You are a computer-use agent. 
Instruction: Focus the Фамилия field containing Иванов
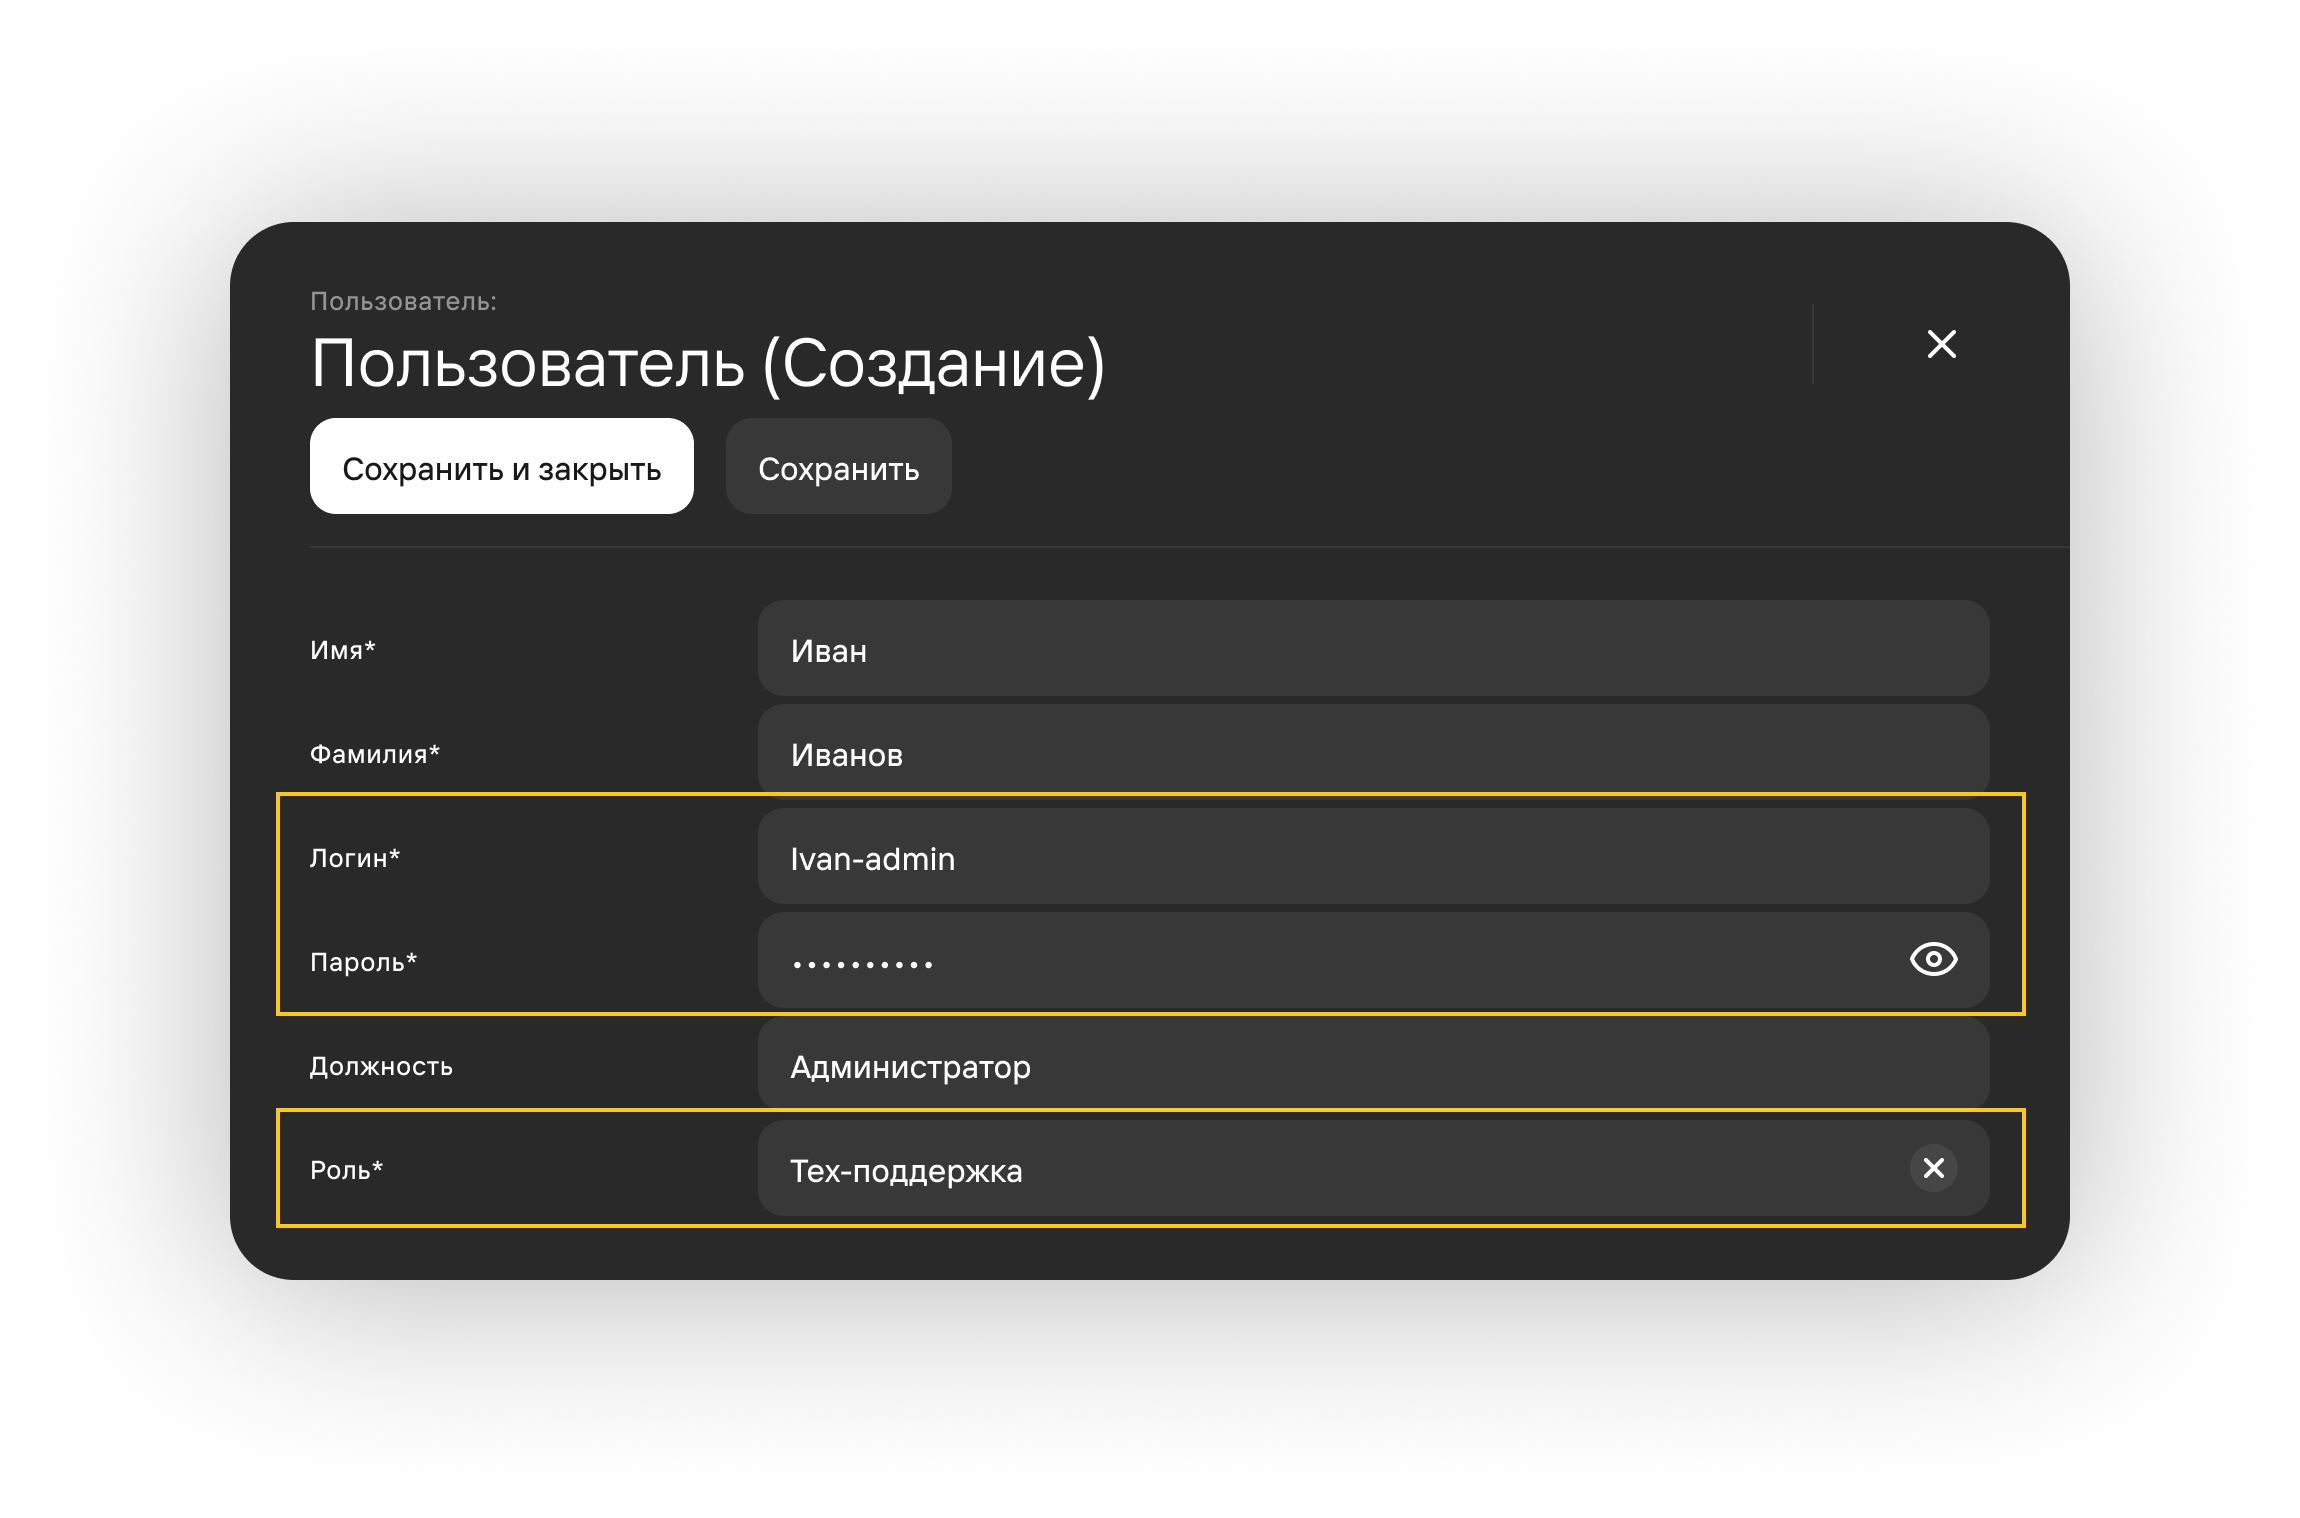1373,753
